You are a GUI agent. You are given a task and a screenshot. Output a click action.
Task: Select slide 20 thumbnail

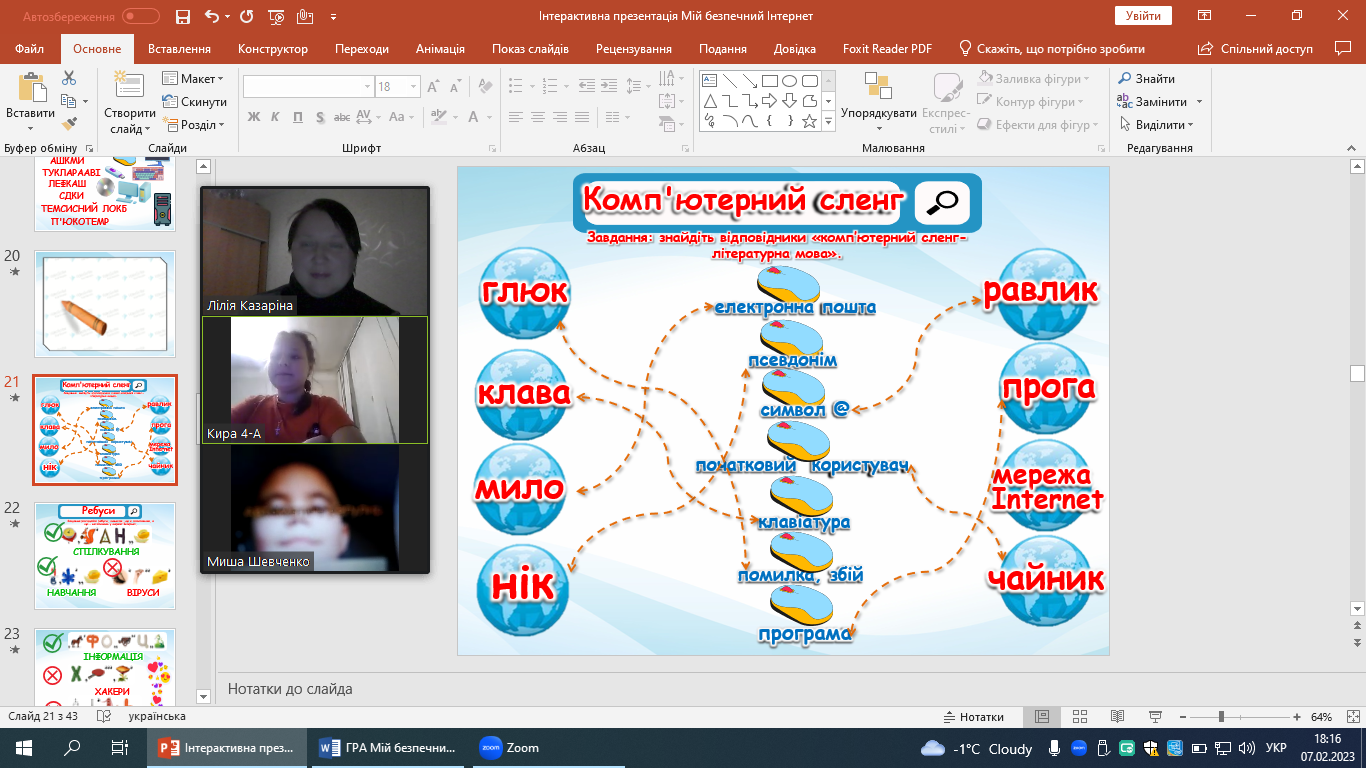(x=105, y=304)
